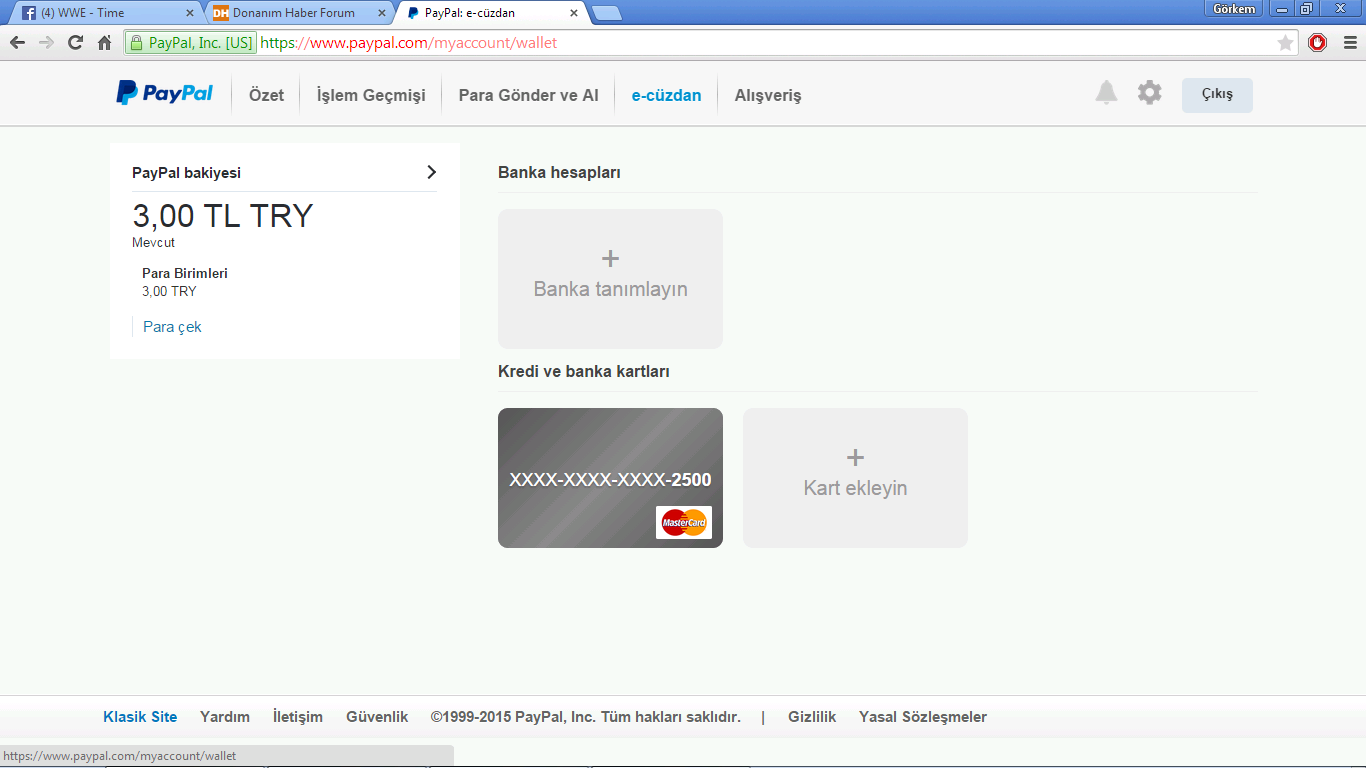Click the Para Birimleri label
The width and height of the screenshot is (1366, 768).
[x=185, y=273]
